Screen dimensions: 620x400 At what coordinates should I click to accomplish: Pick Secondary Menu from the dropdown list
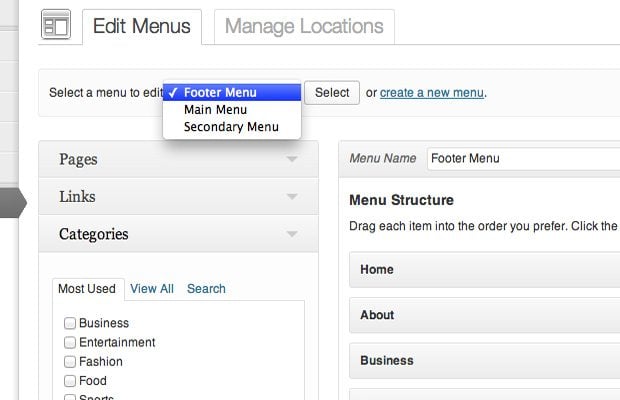pyautogui.click(x=231, y=127)
